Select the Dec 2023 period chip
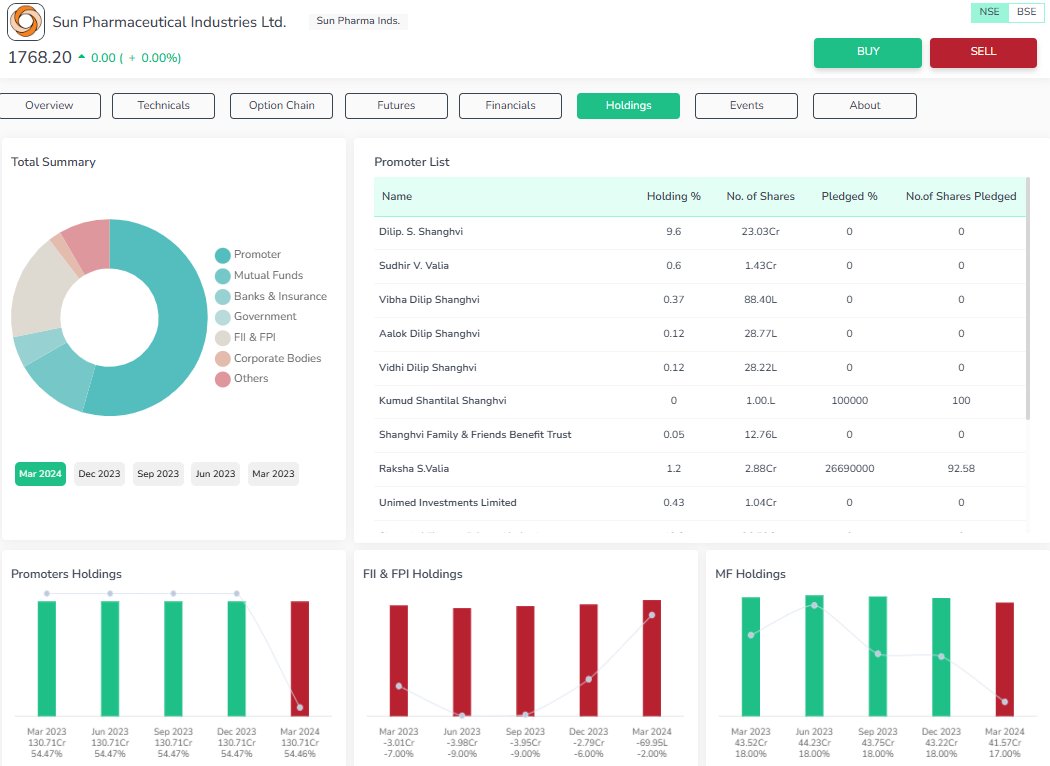Viewport: 1050px width, 766px height. click(99, 474)
